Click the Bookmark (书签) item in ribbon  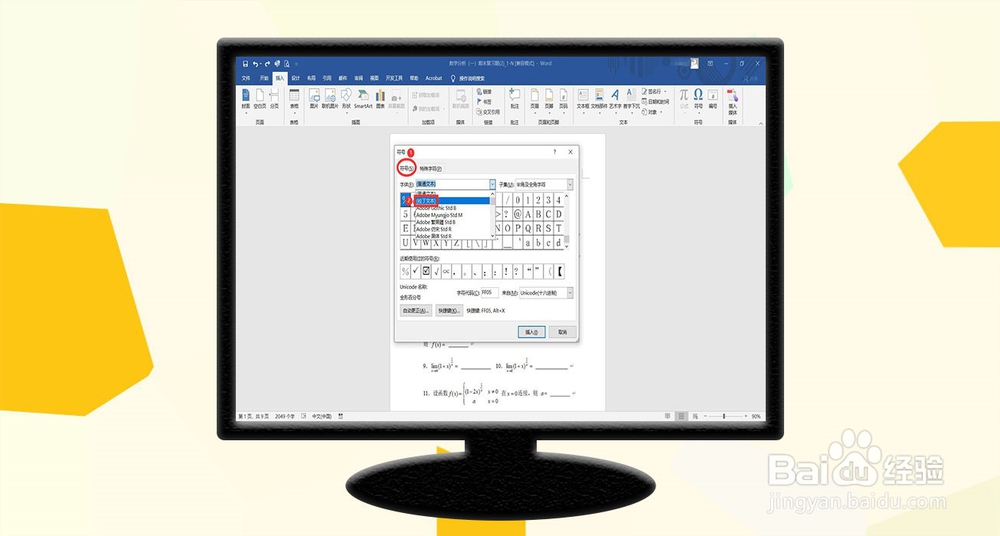(484, 101)
